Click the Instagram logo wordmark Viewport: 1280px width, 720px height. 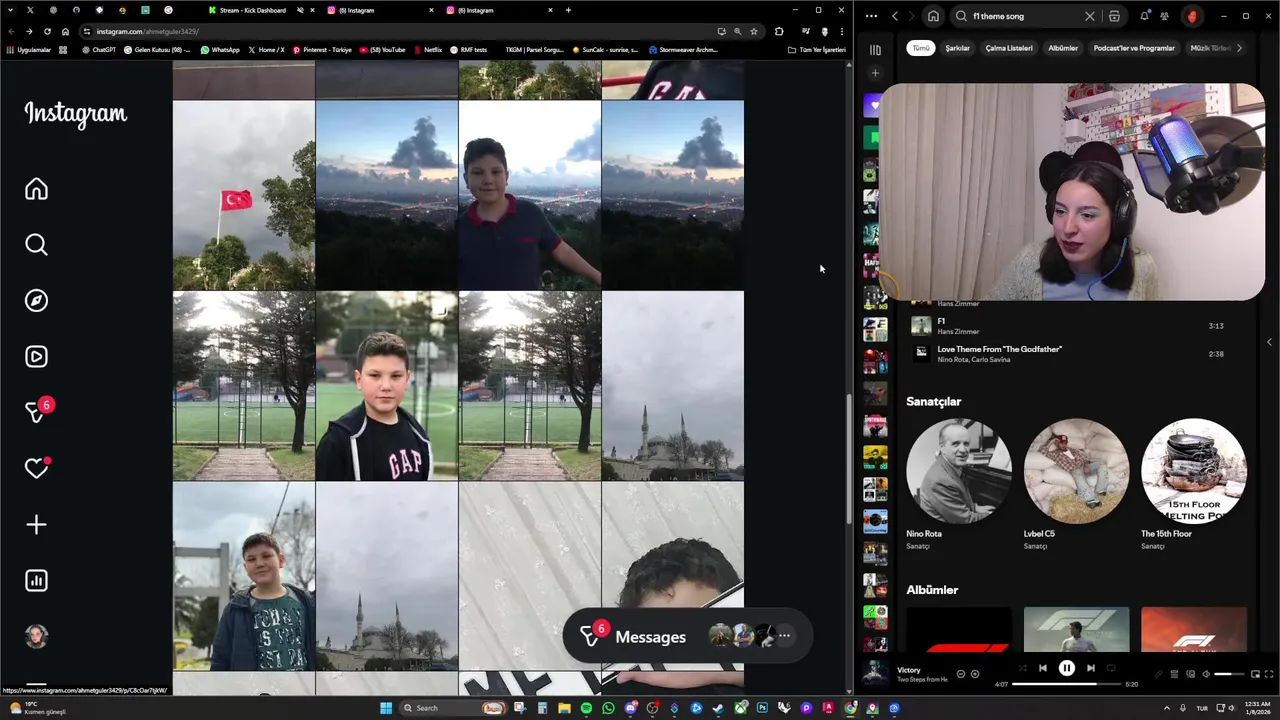[x=75, y=114]
